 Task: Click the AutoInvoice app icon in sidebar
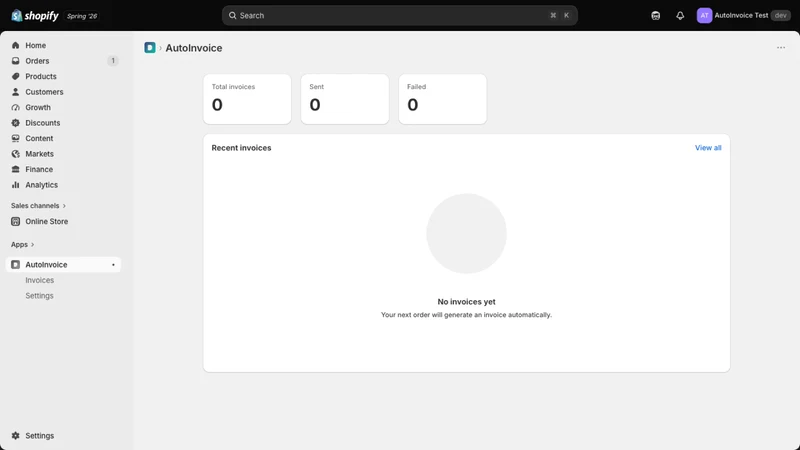click(15, 265)
